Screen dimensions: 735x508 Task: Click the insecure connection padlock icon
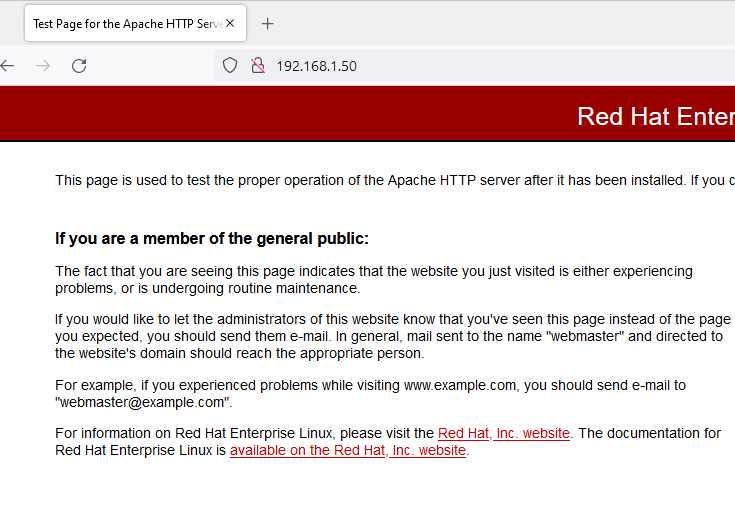(x=257, y=66)
